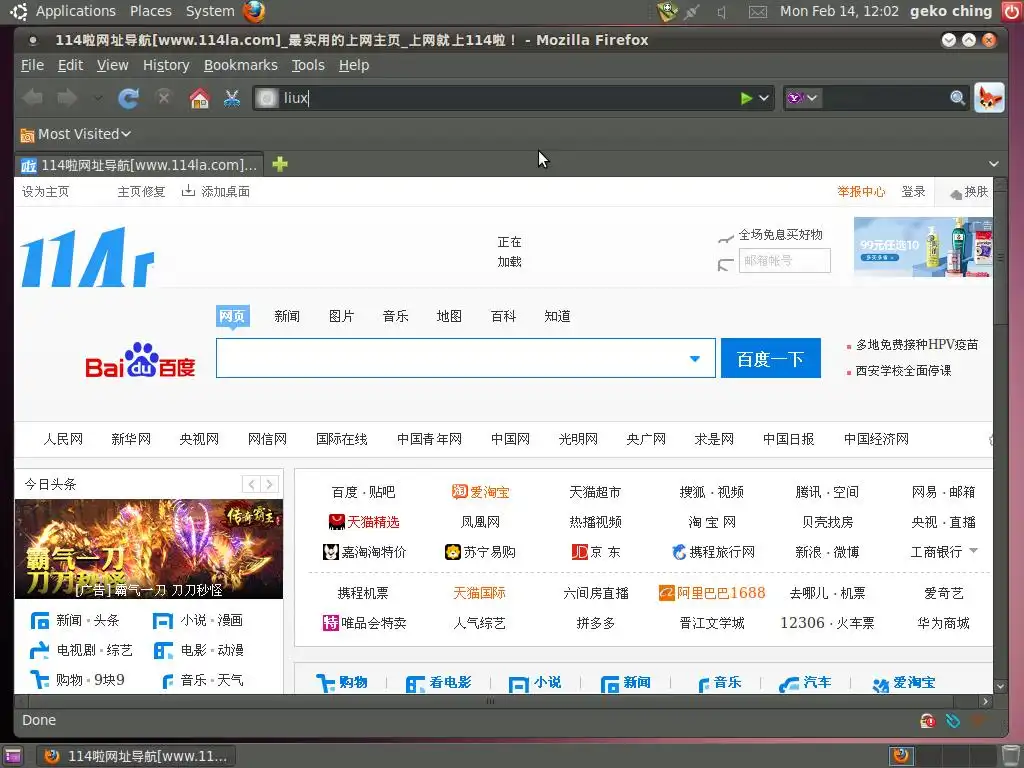Select the 114啦网址导航 browser tab
Image resolution: width=1024 pixels, height=768 pixels.
pos(139,165)
